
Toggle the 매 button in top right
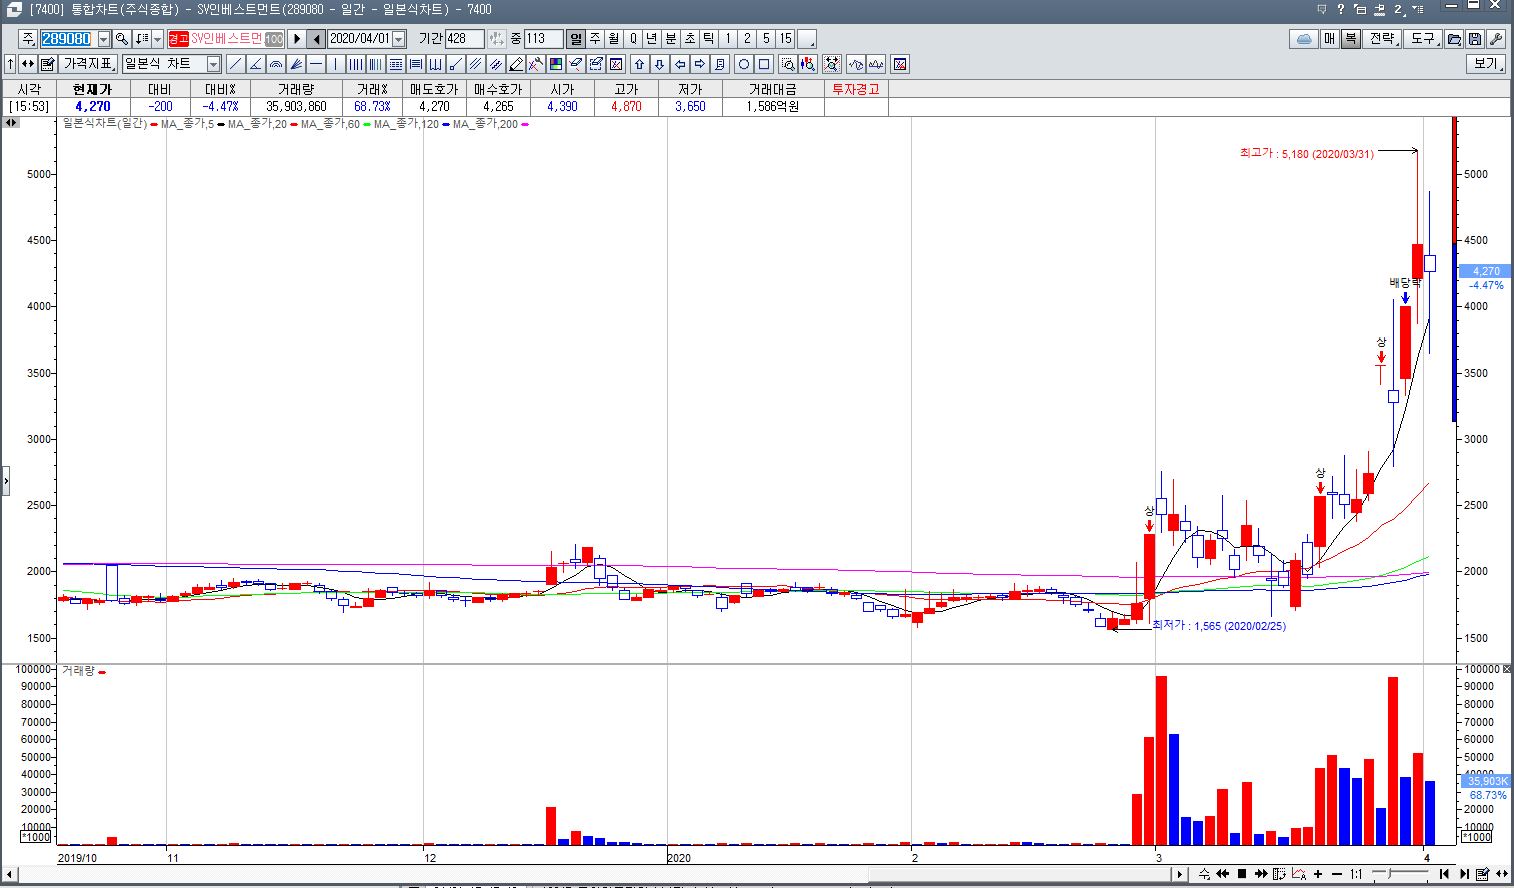tap(1330, 39)
